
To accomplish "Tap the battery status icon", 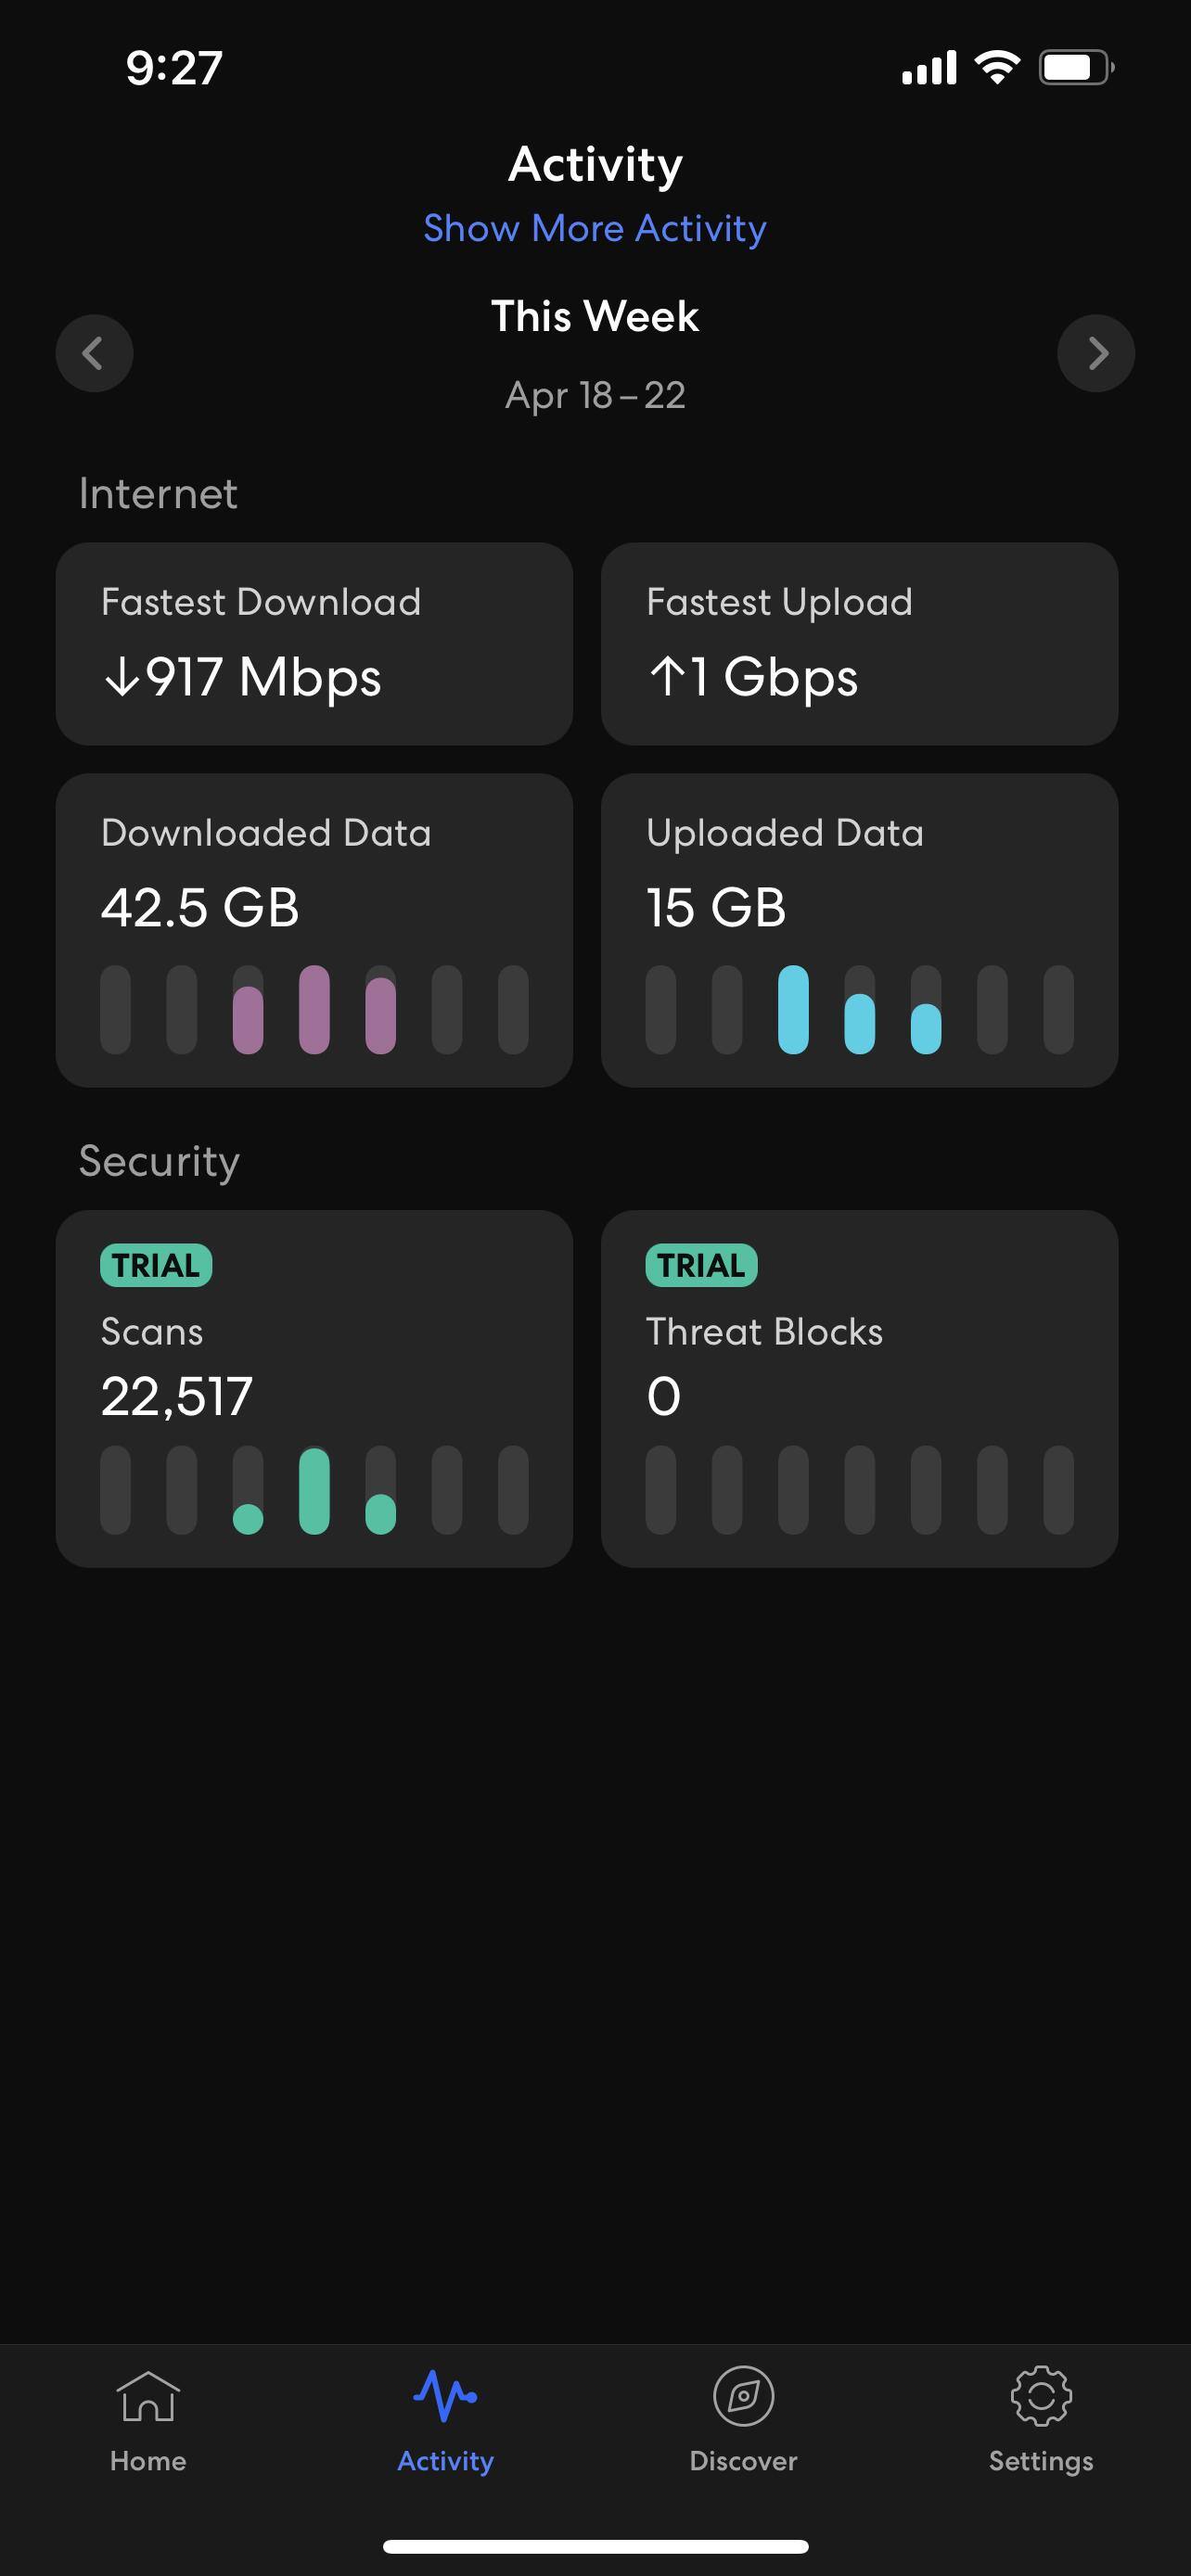I will pyautogui.click(x=1076, y=68).
